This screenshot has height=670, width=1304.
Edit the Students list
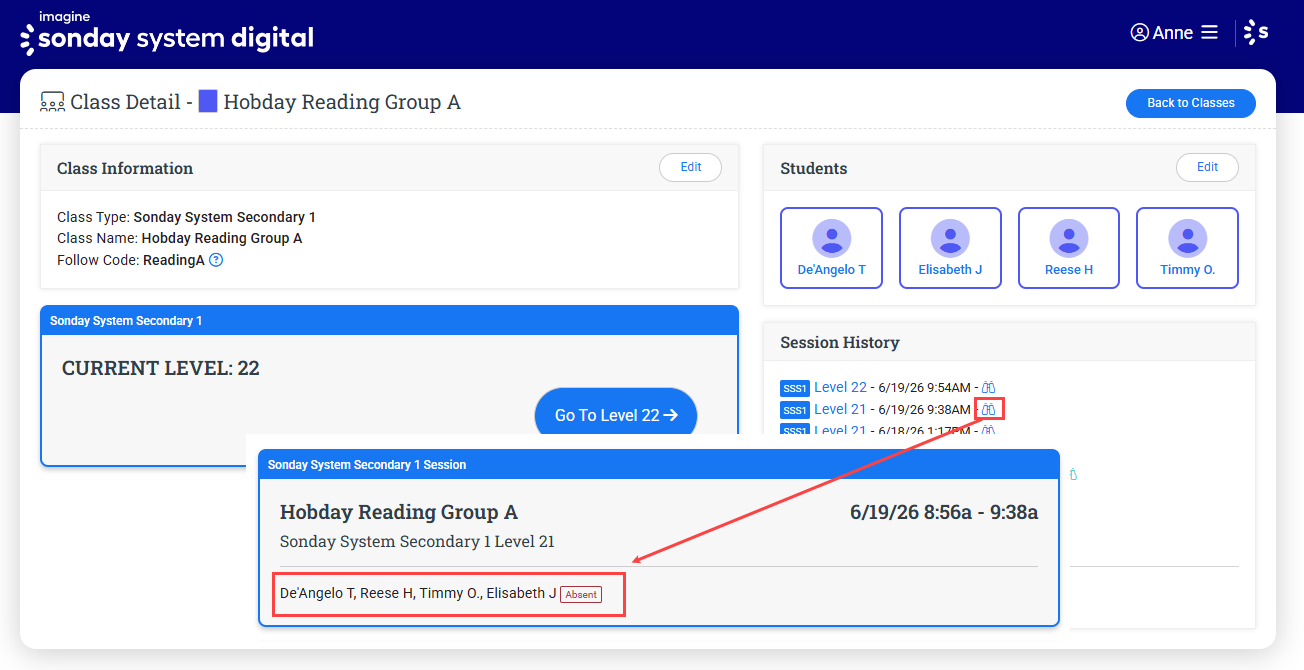click(x=1207, y=167)
